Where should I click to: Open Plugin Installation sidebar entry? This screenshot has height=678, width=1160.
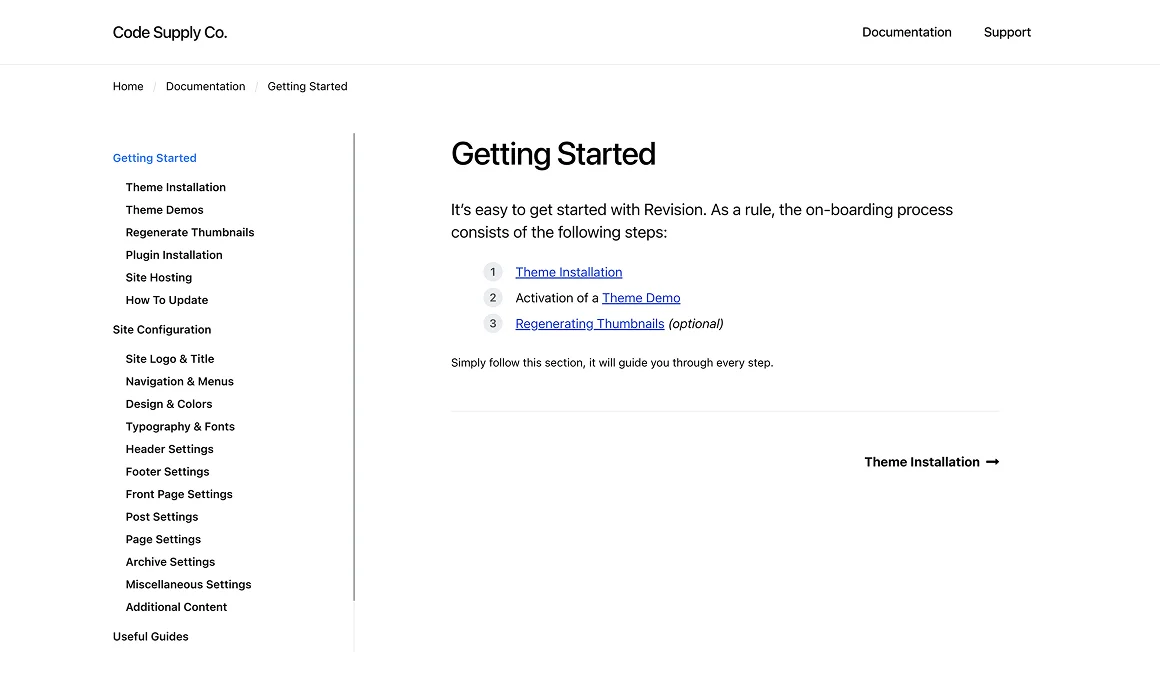174,255
